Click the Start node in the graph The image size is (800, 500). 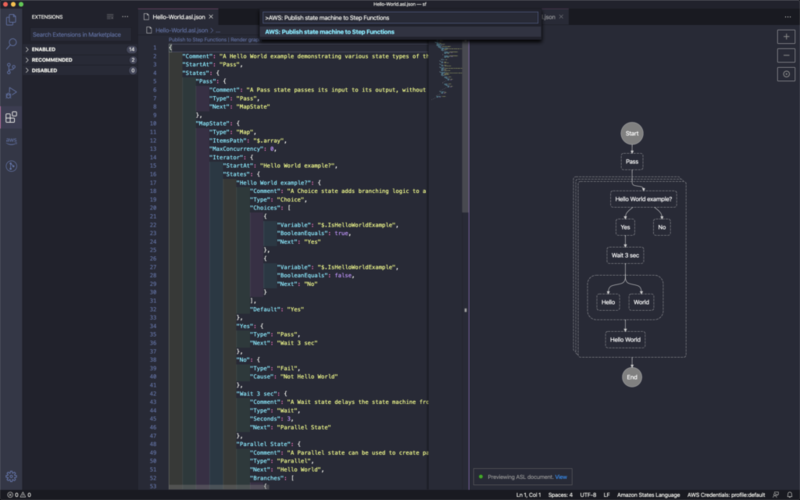[x=632, y=134]
